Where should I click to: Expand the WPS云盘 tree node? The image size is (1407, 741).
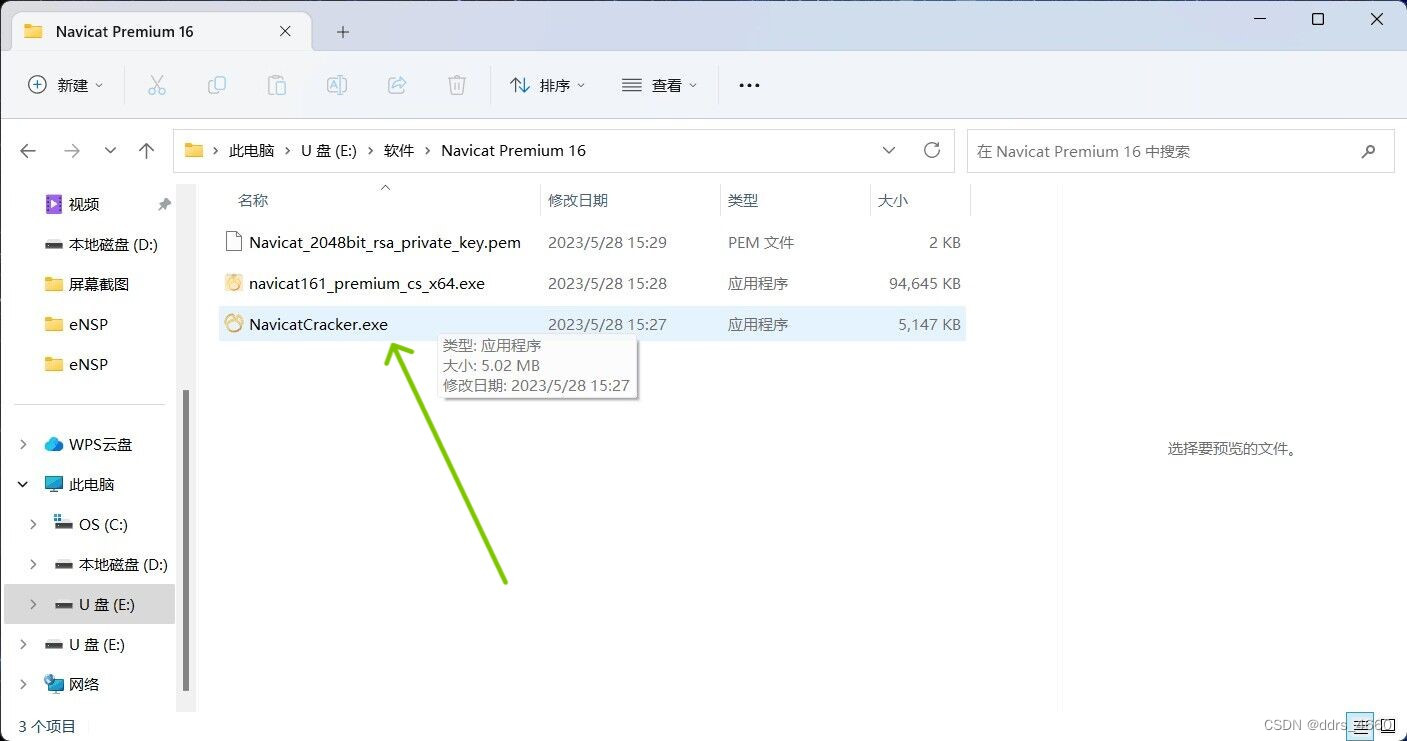click(x=24, y=444)
